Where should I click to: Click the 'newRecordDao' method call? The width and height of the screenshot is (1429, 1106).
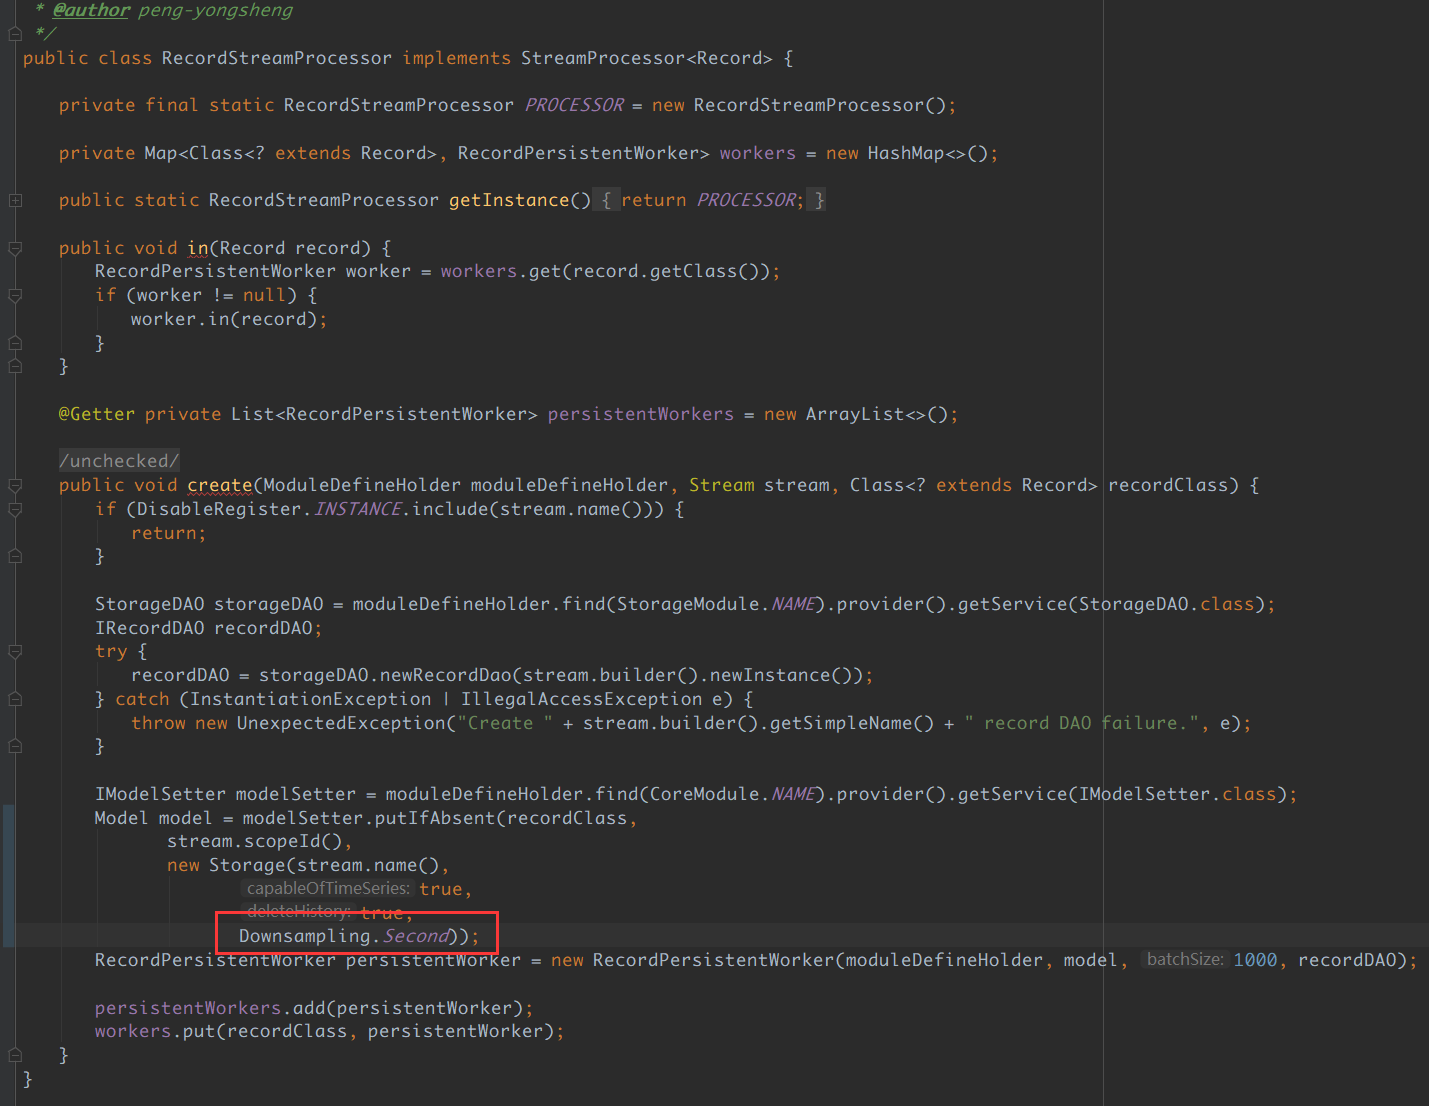(x=446, y=675)
